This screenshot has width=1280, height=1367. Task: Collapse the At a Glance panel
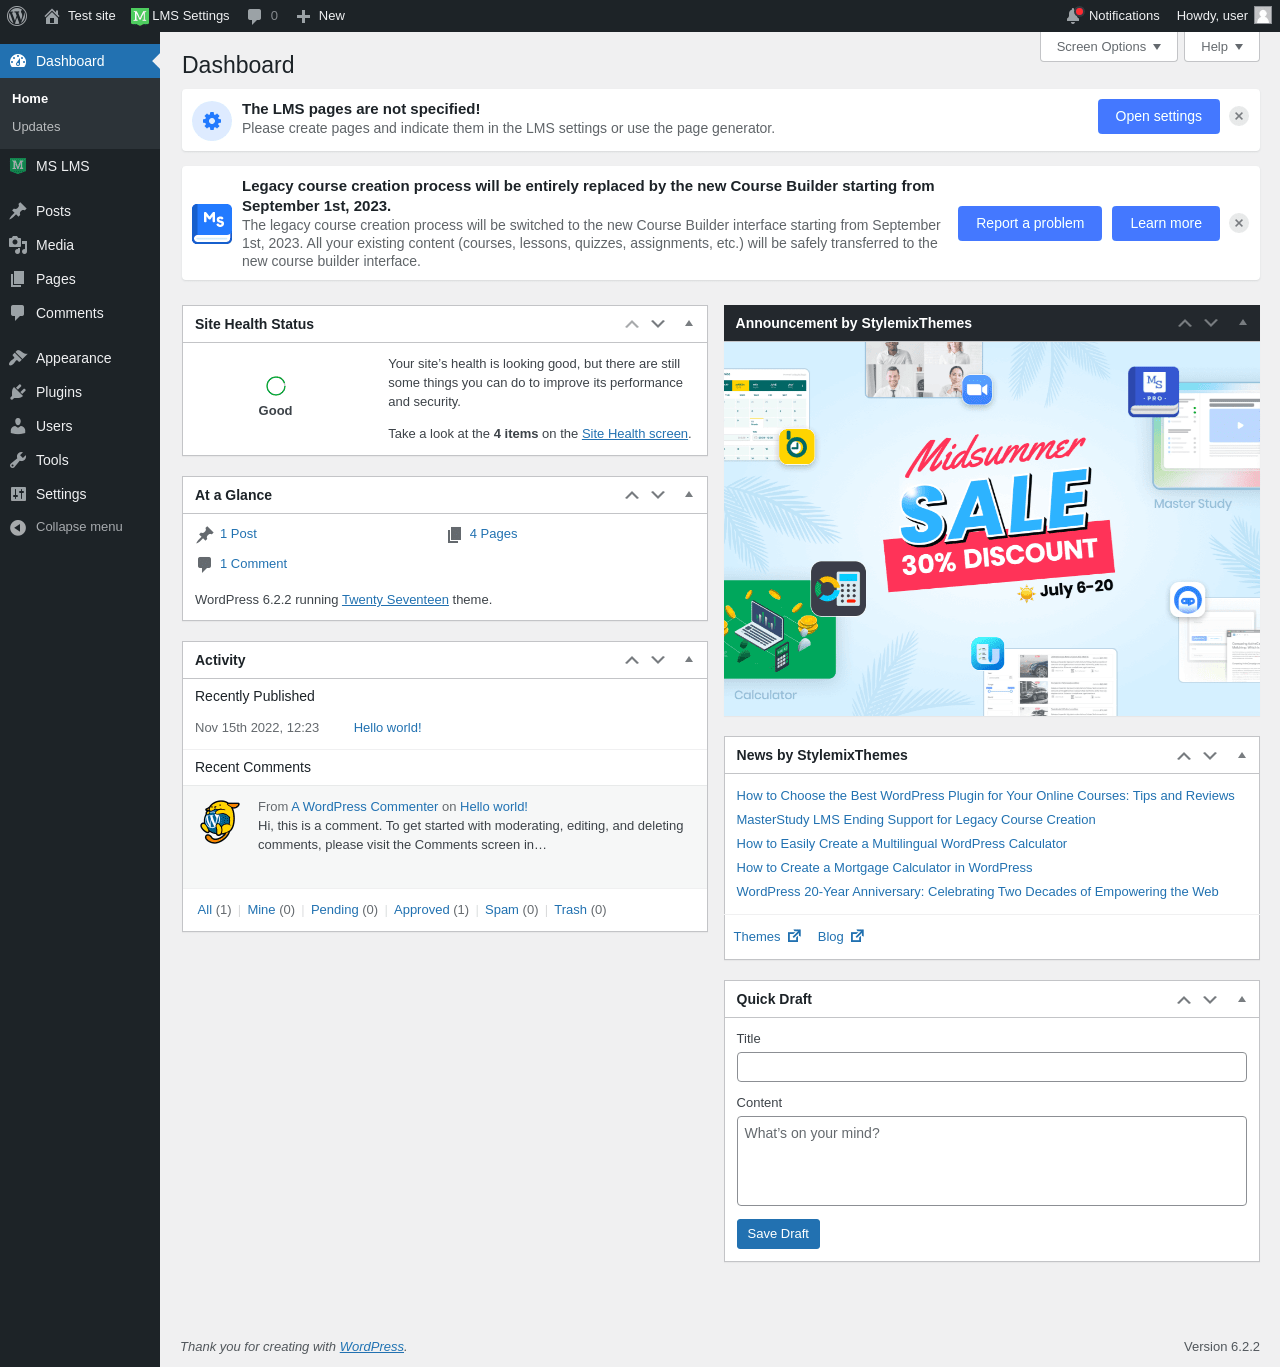point(689,495)
